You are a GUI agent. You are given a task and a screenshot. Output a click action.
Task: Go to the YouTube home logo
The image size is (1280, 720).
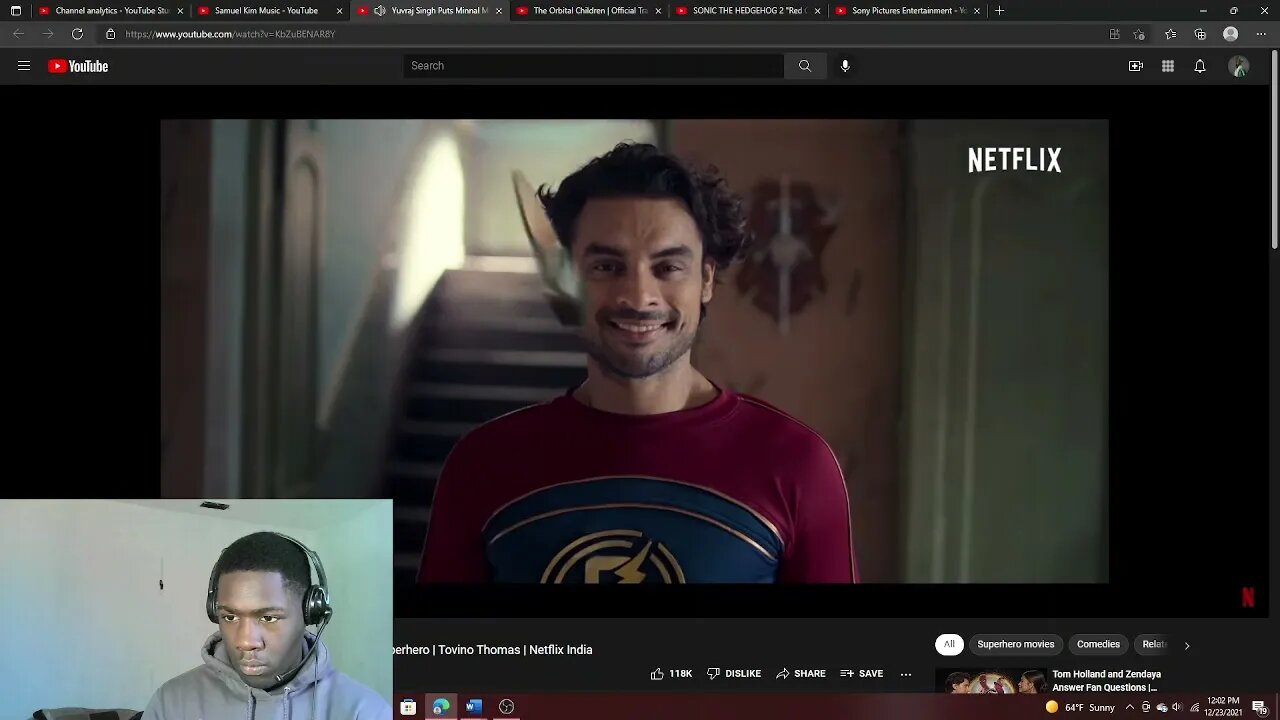[x=78, y=66]
